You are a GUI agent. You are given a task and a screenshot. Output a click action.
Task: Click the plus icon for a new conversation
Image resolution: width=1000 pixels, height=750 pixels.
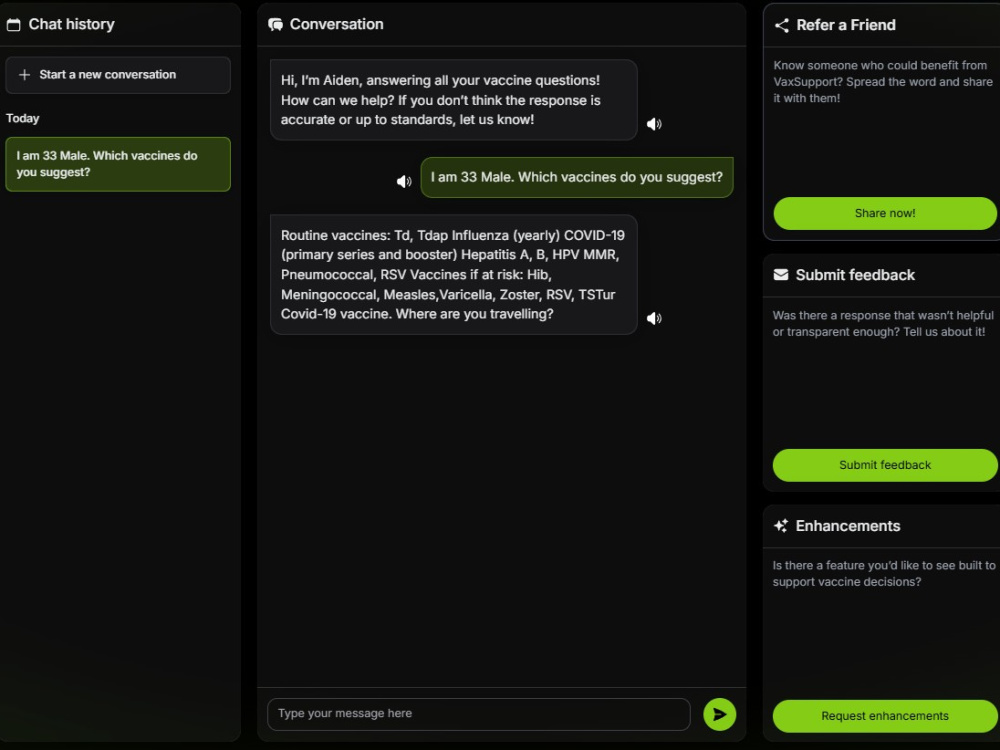(24, 75)
